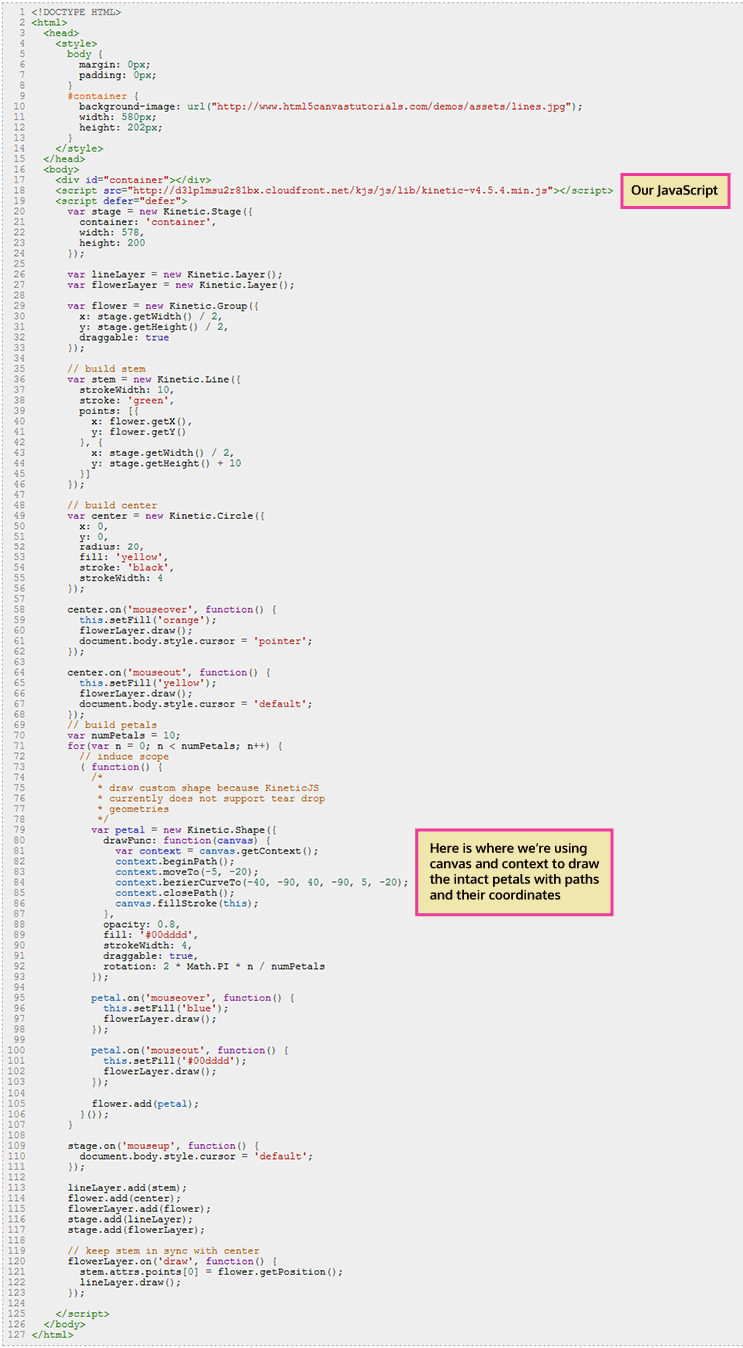Click 'var petal = new Kinetic.Shape' line
Image resolution: width=743 pixels, height=1348 pixels.
[x=184, y=830]
